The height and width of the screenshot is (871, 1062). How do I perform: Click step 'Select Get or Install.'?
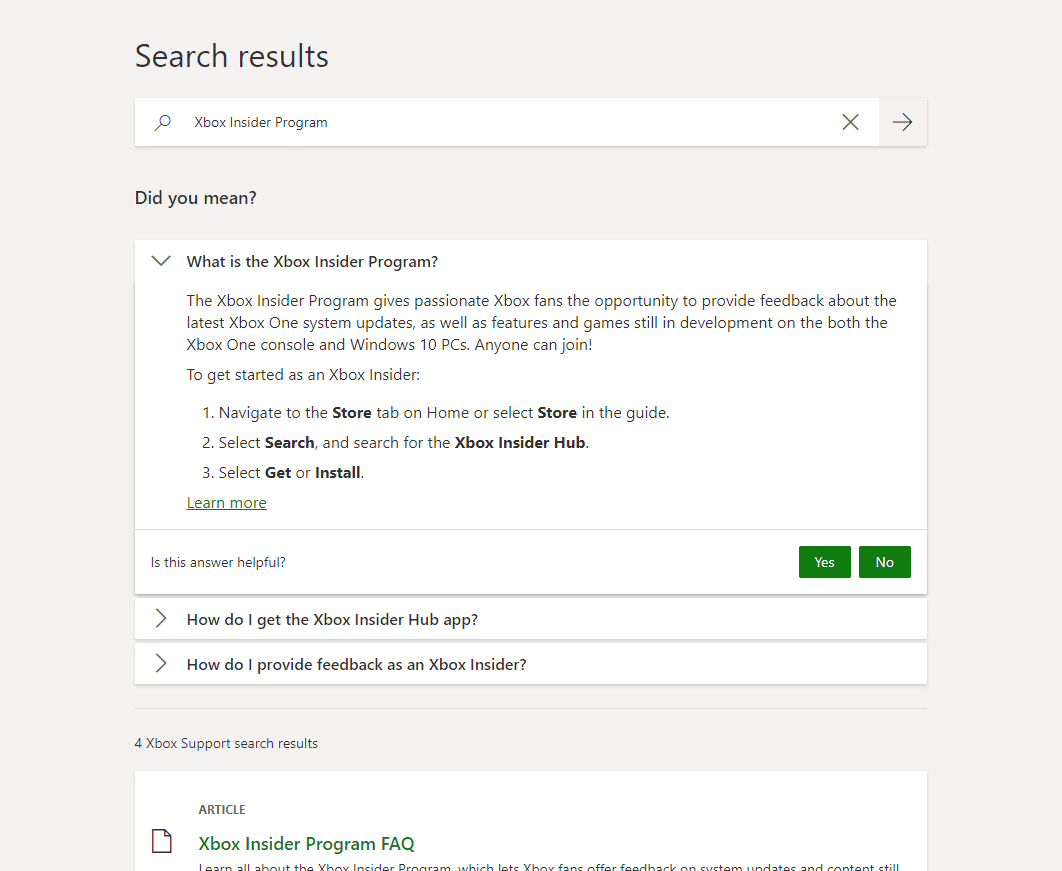(283, 473)
